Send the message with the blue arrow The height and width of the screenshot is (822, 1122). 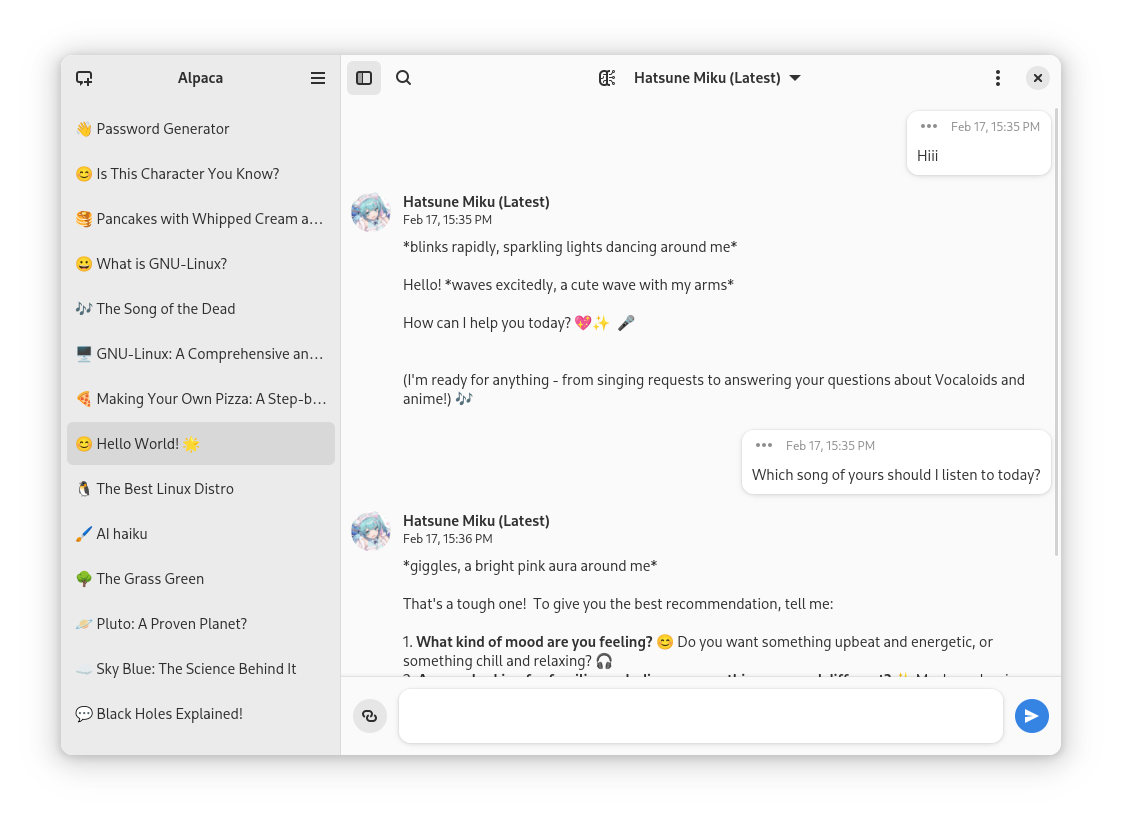(x=1031, y=715)
